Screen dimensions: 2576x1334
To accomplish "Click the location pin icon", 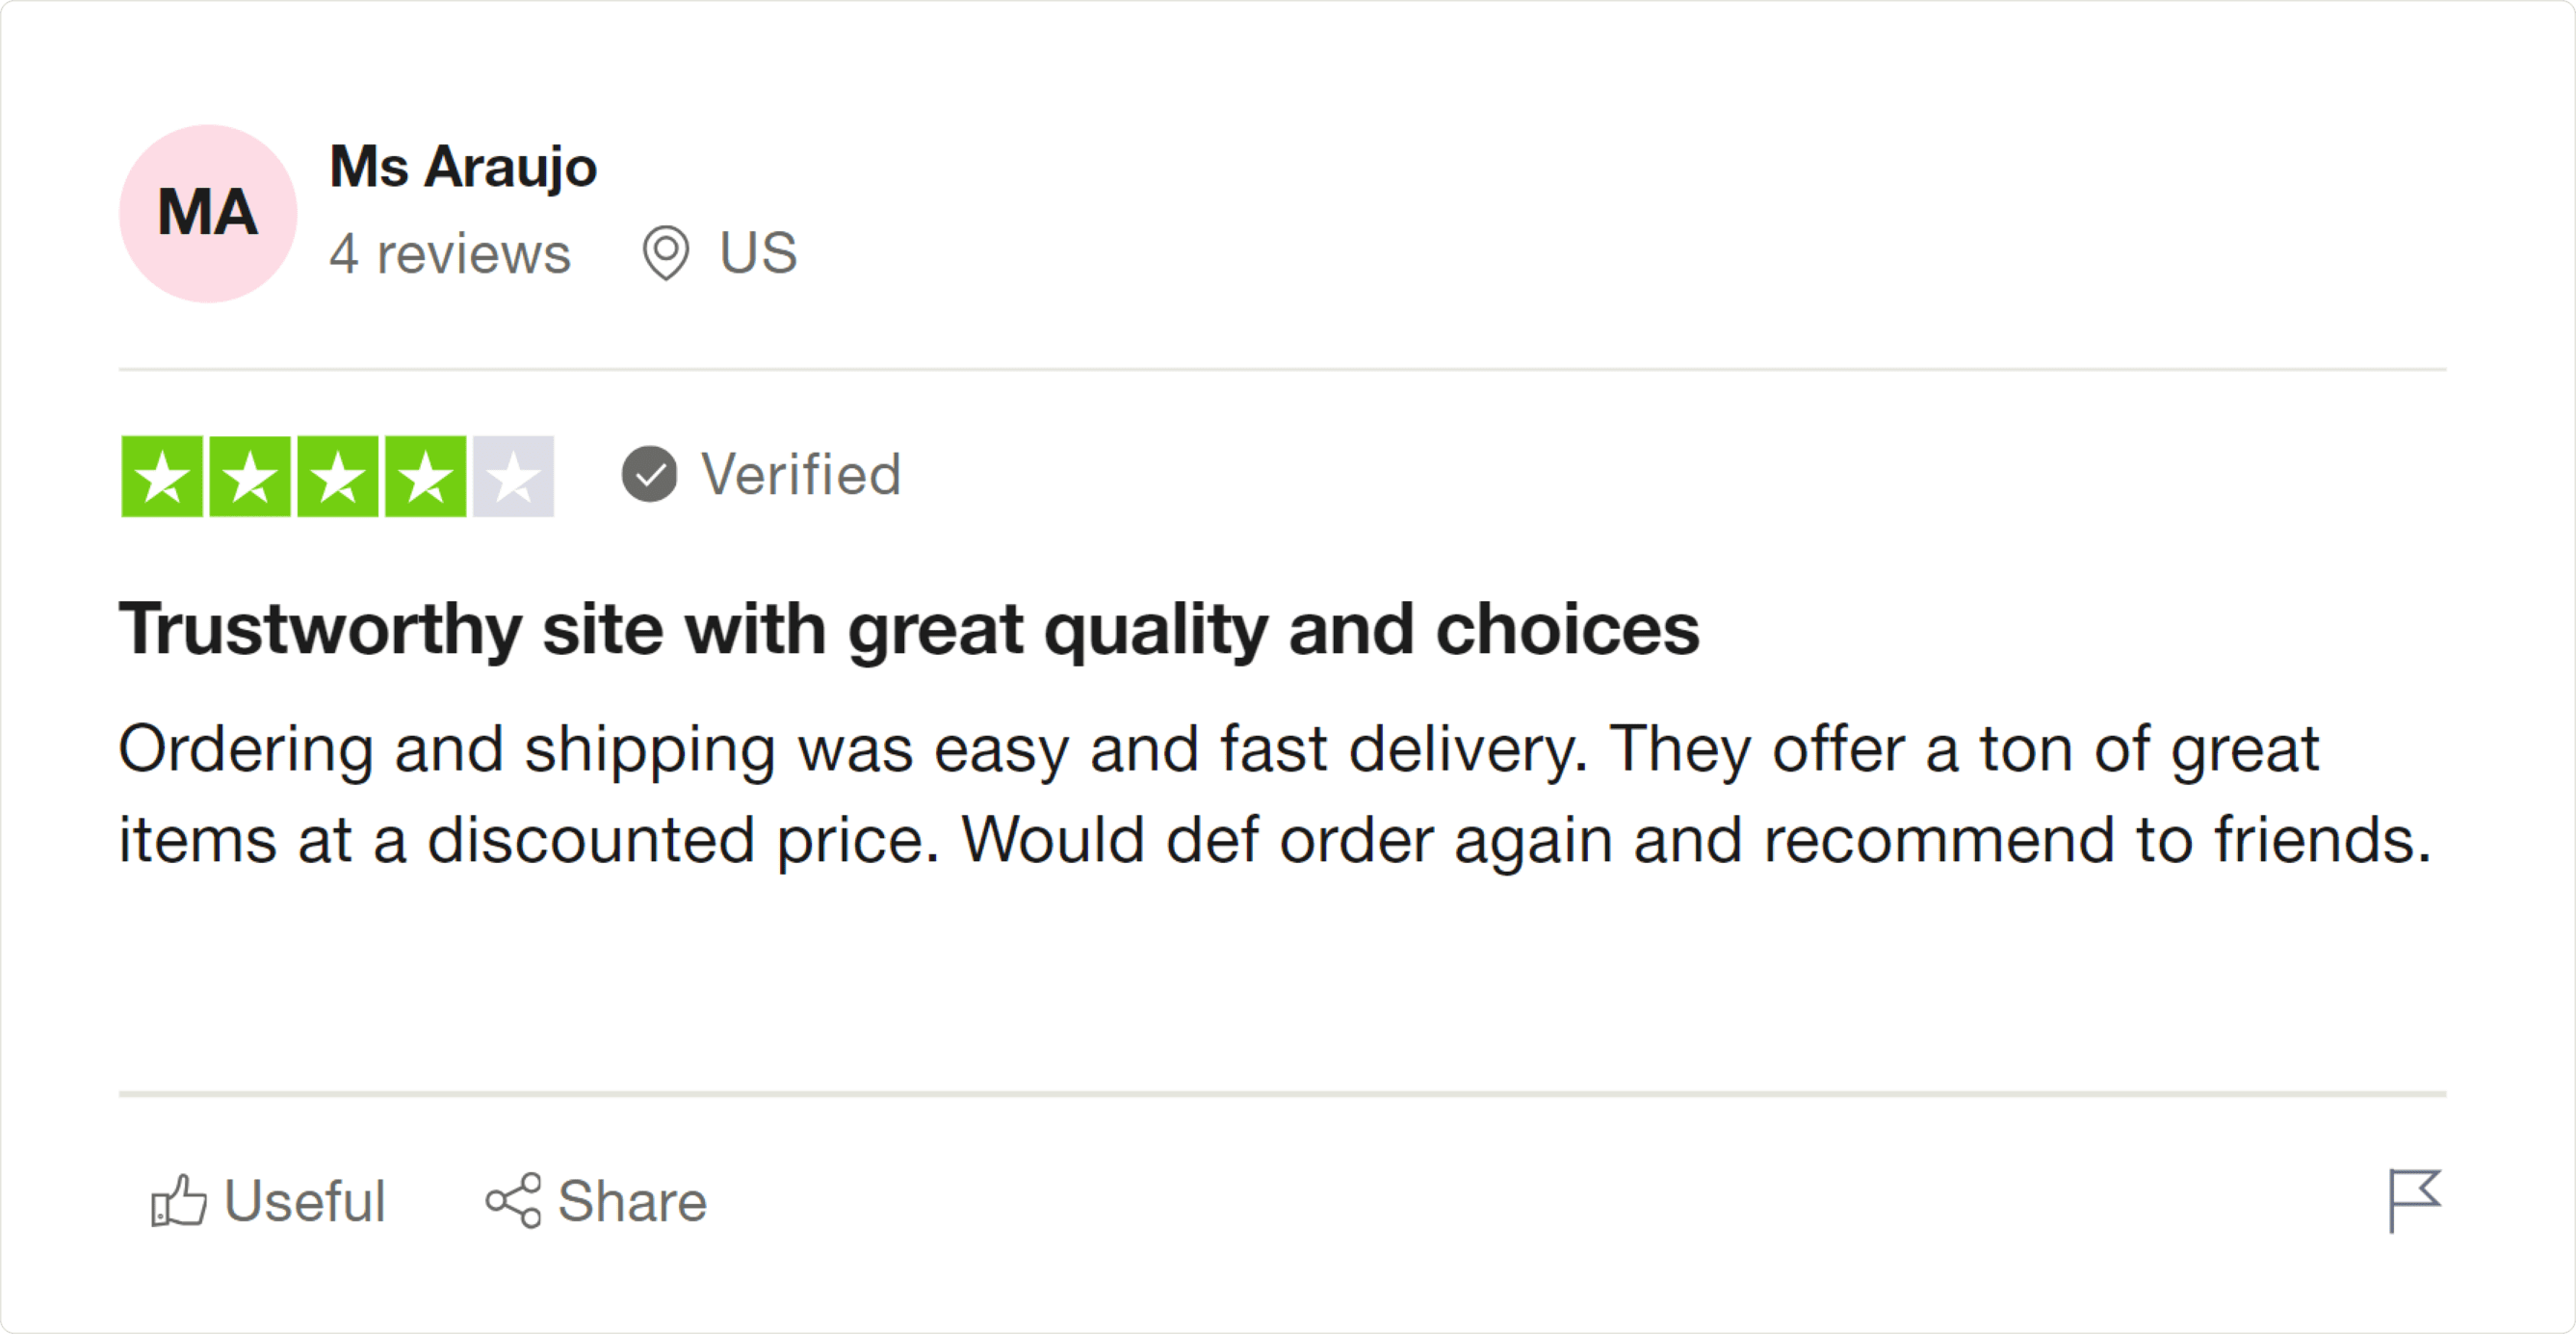I will tap(666, 253).
